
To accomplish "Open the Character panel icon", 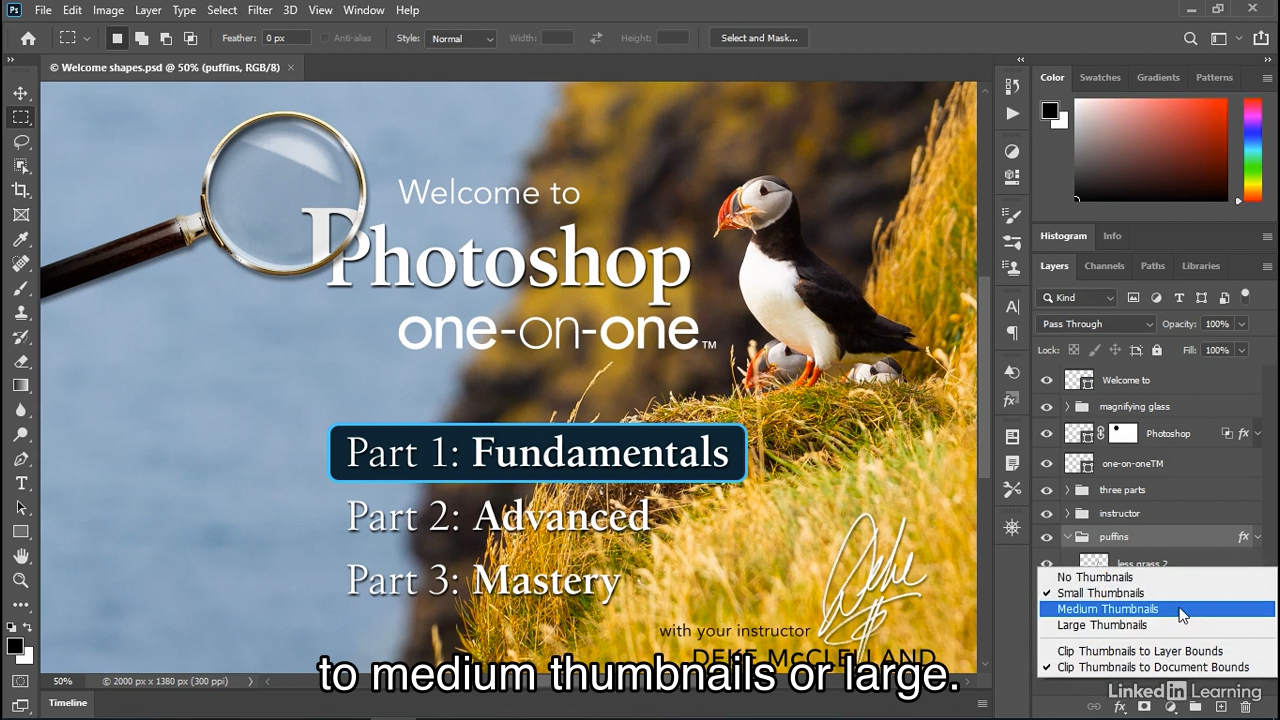I will (1012, 307).
